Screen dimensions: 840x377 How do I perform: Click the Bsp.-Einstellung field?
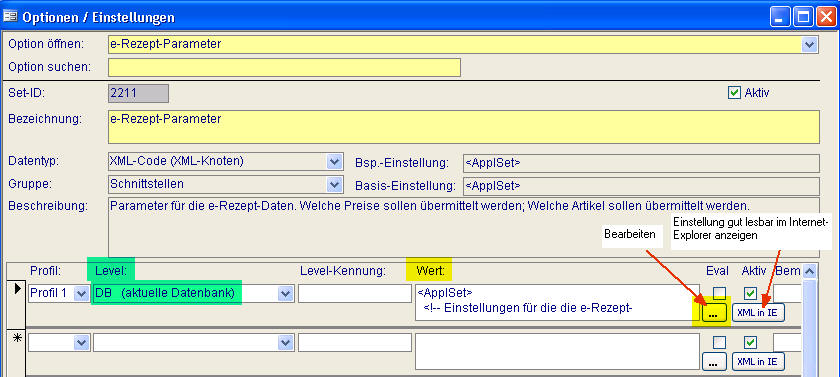(641, 163)
